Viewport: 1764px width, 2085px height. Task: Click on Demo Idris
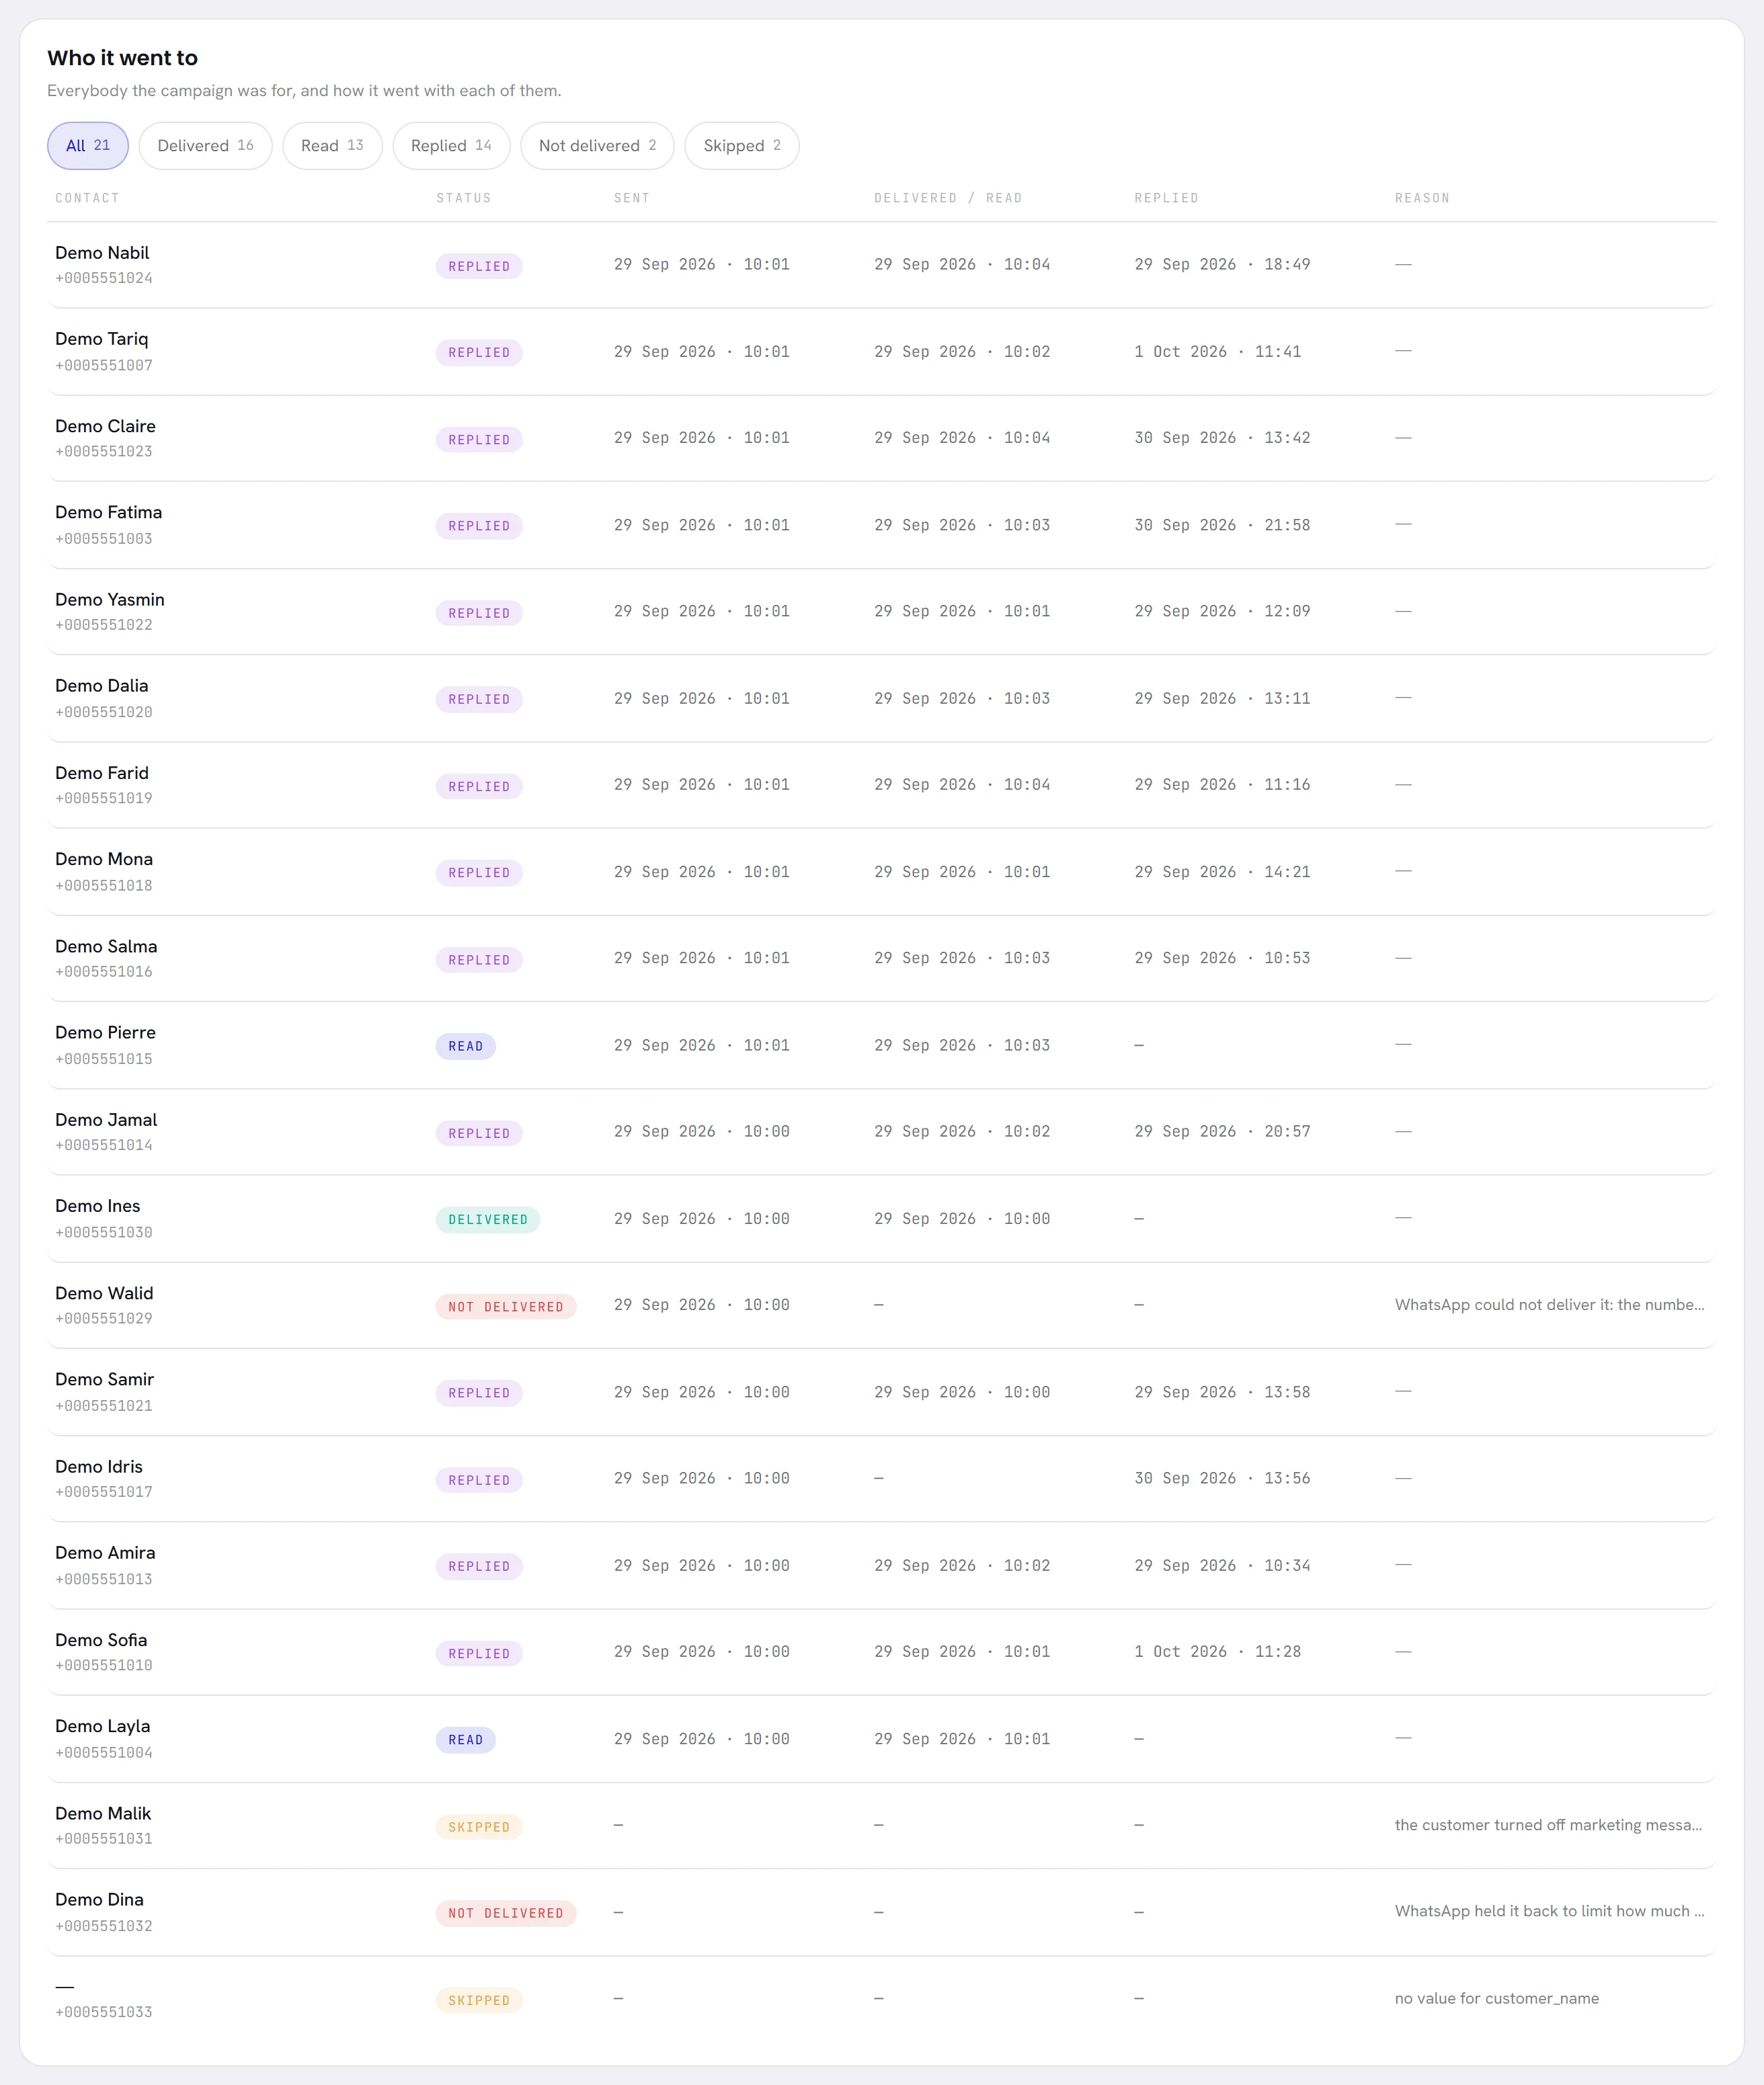99,1466
